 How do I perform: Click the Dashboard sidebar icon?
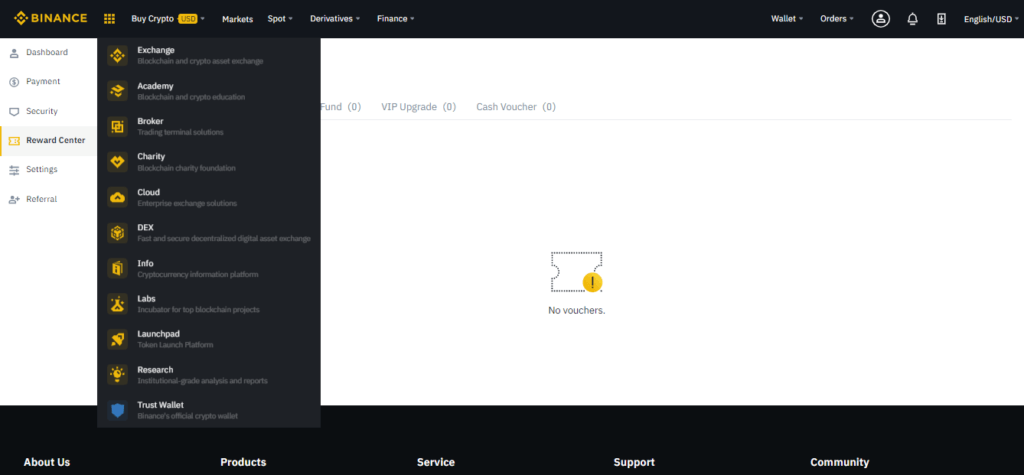pyautogui.click(x=14, y=52)
